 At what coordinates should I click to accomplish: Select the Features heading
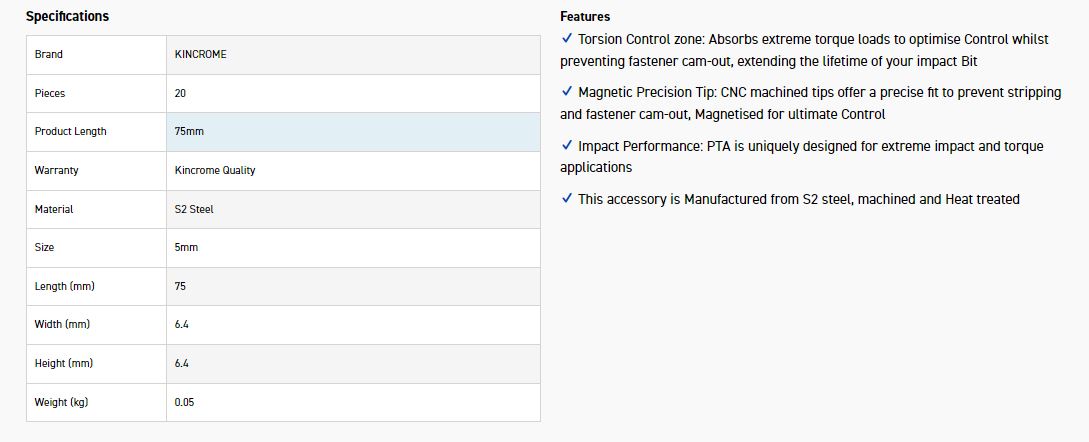pyautogui.click(x=585, y=16)
